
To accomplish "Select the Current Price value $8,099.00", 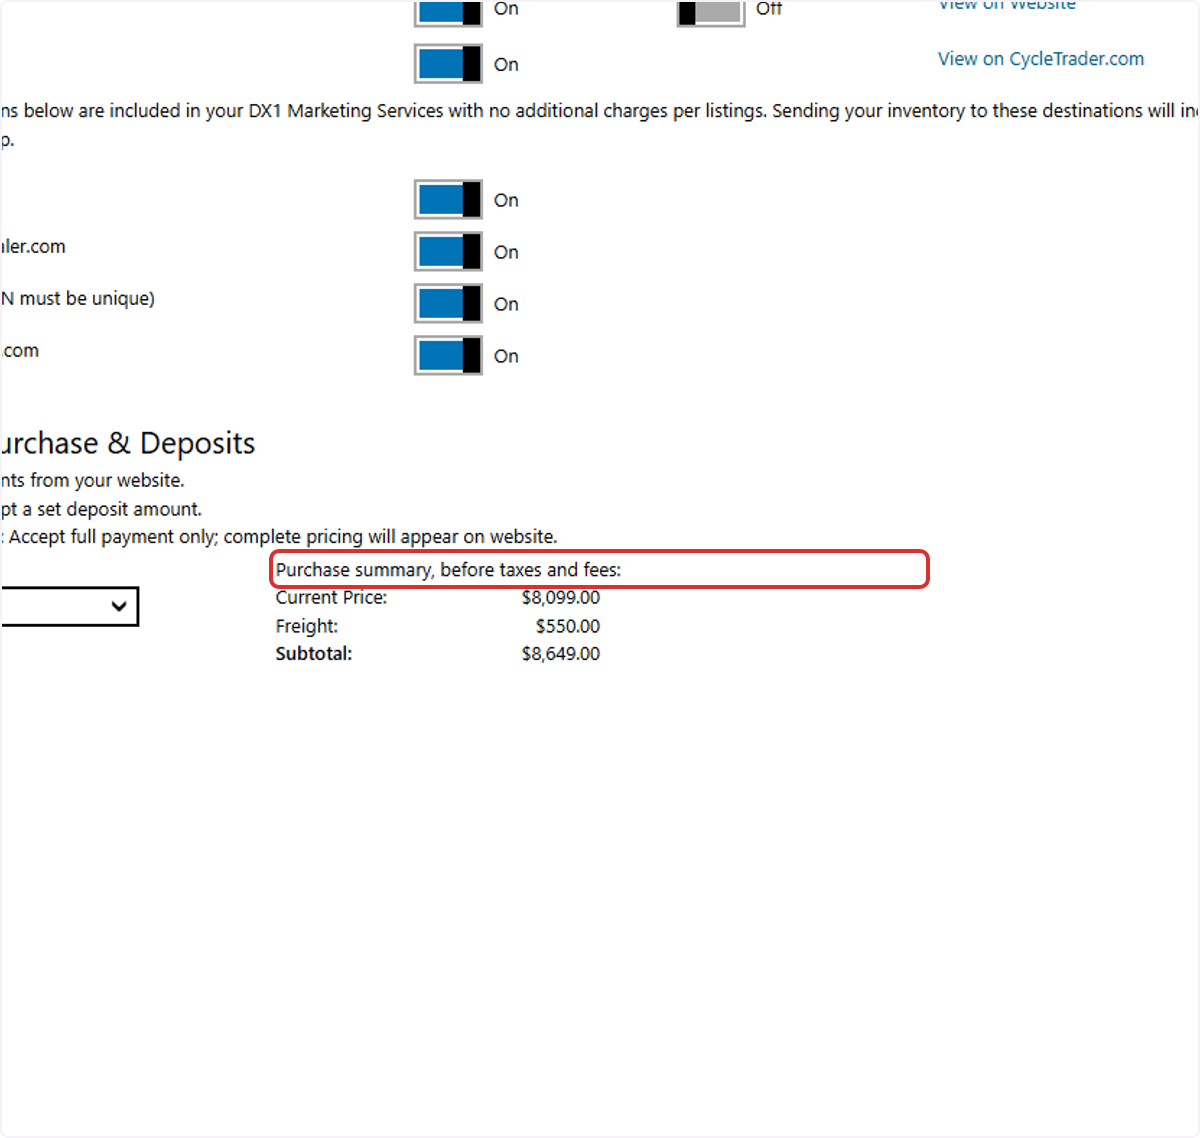I will 561,598.
